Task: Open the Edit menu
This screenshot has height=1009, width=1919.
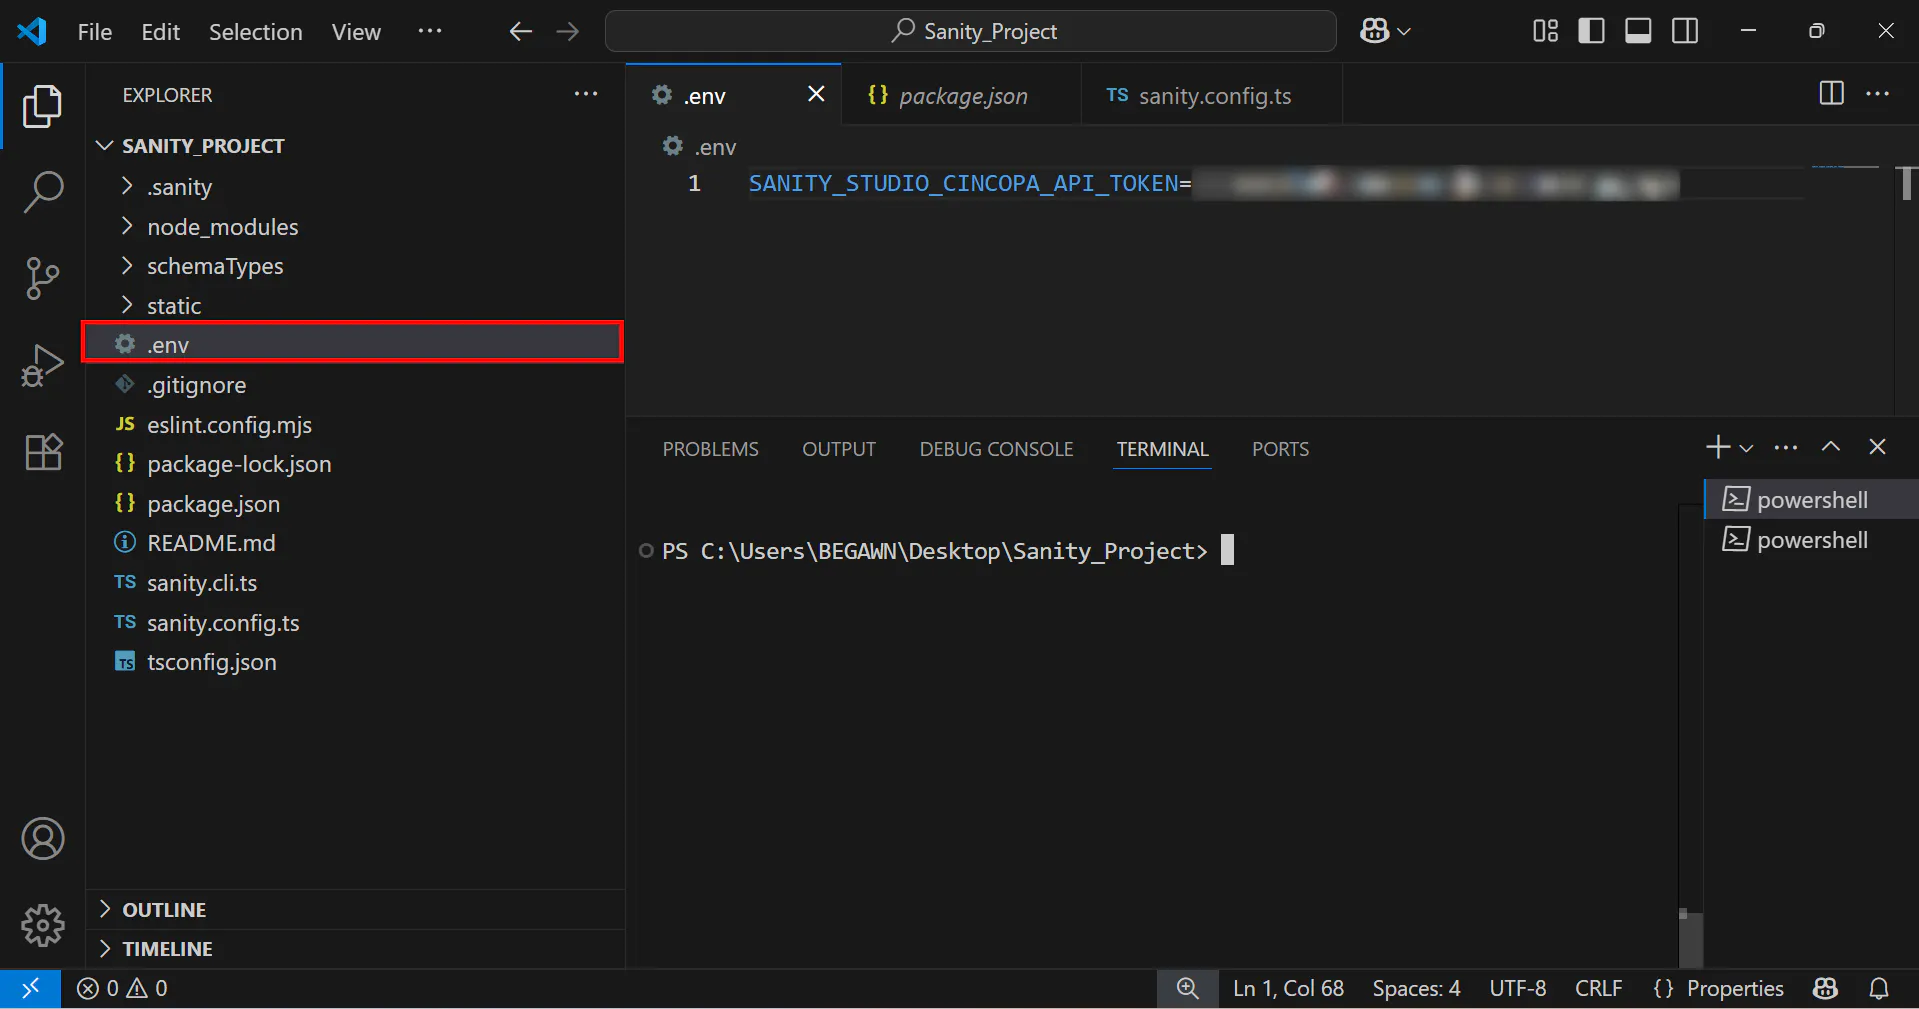Action: (160, 31)
